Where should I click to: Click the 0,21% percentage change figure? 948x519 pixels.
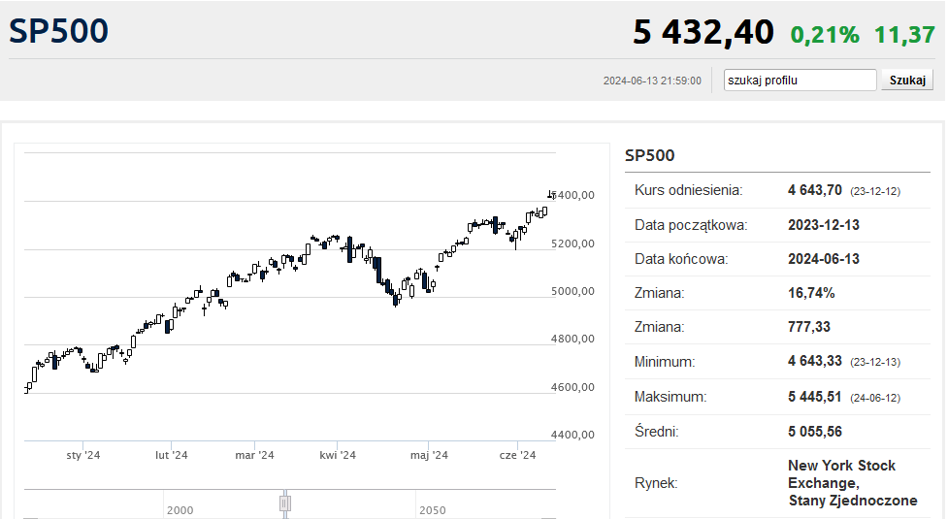(x=825, y=34)
